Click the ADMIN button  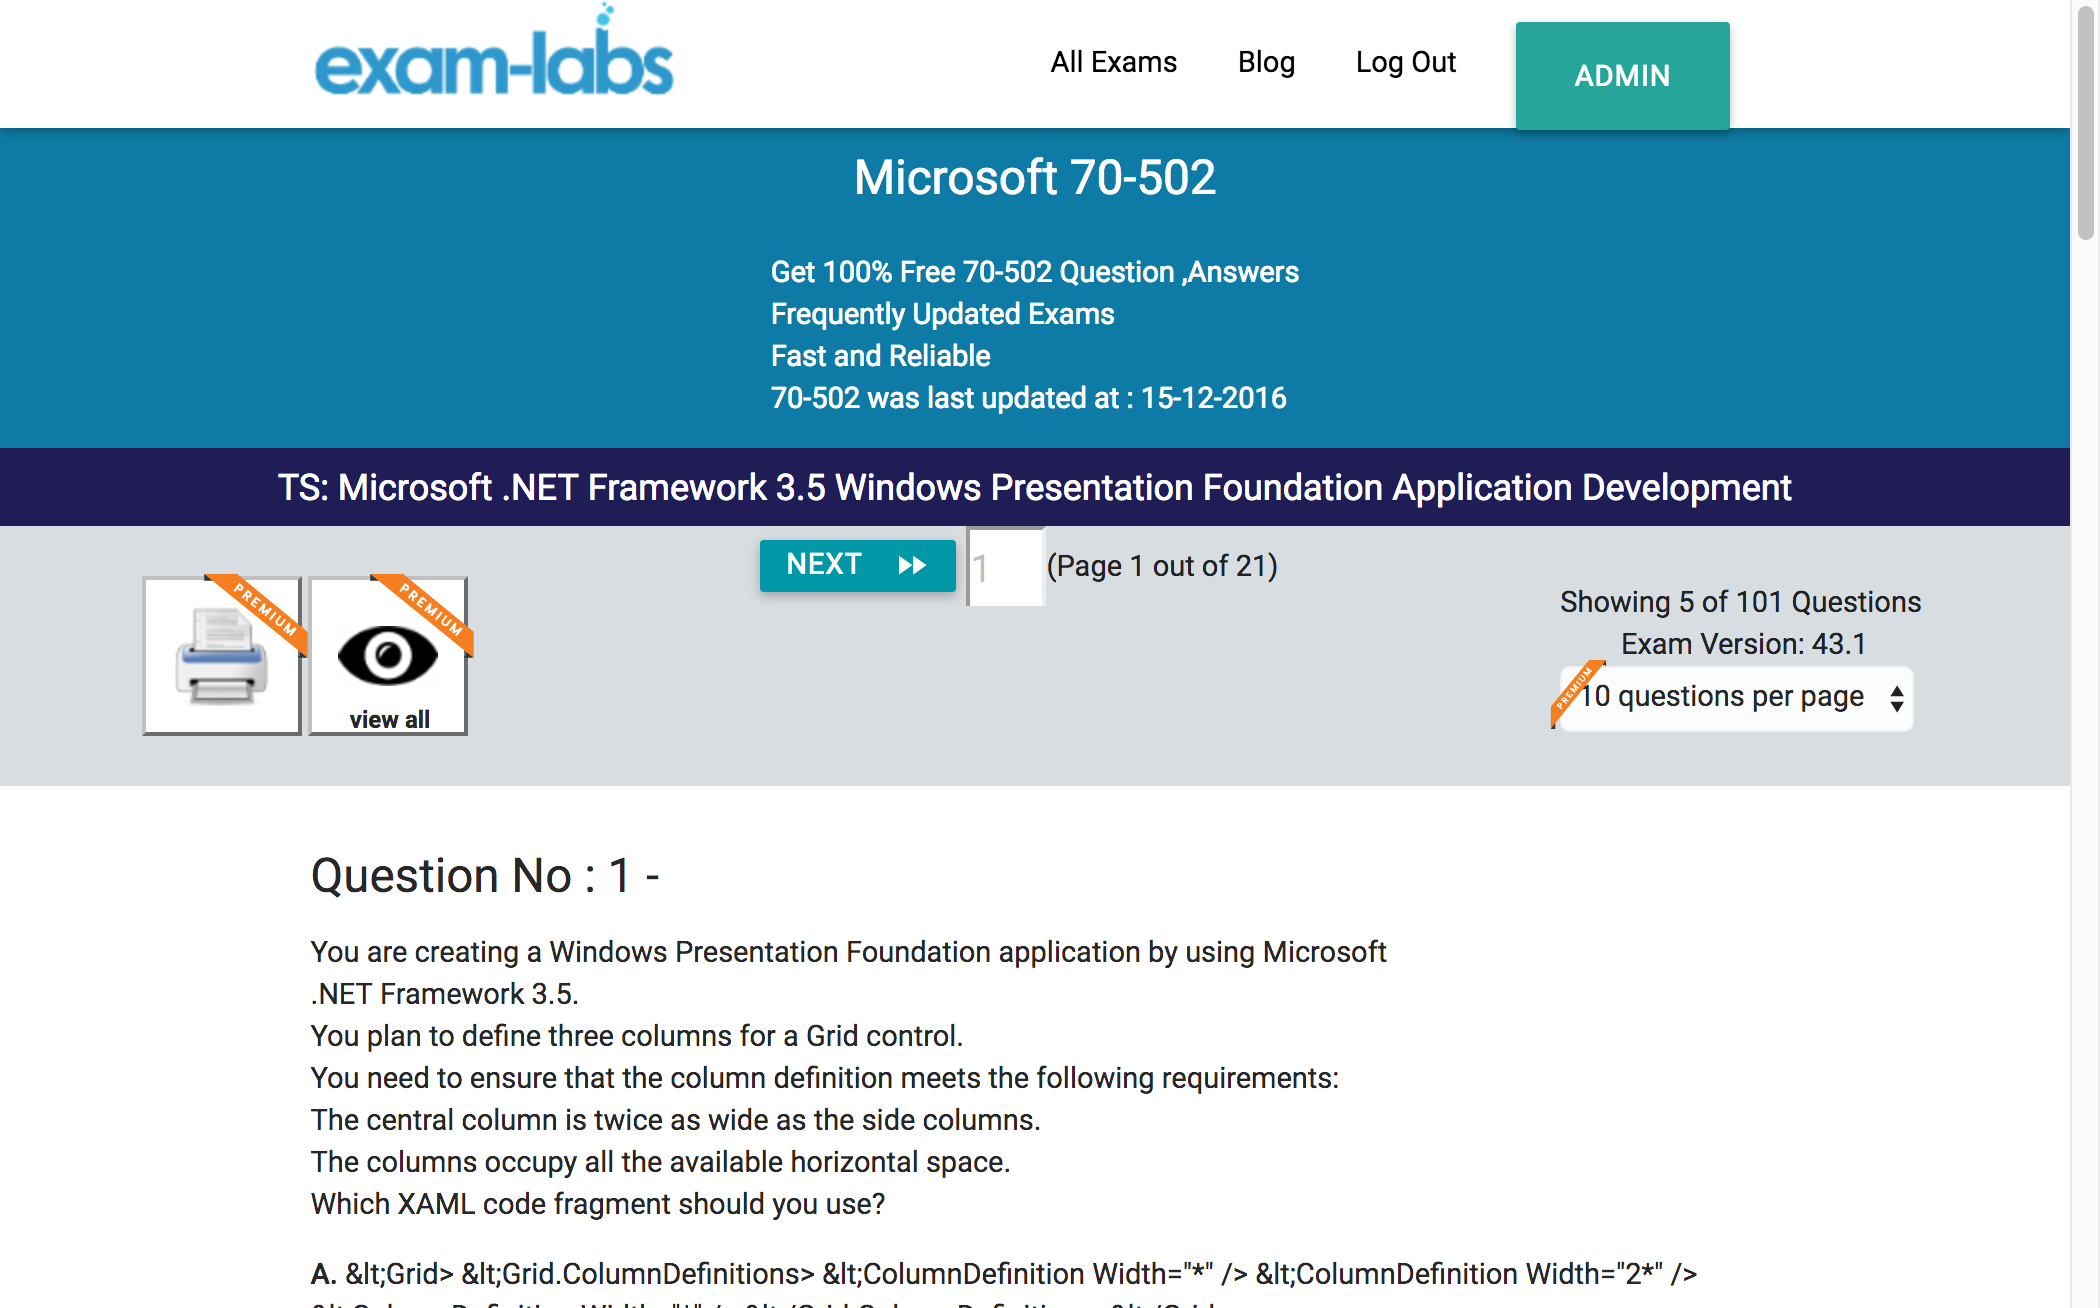(1622, 76)
